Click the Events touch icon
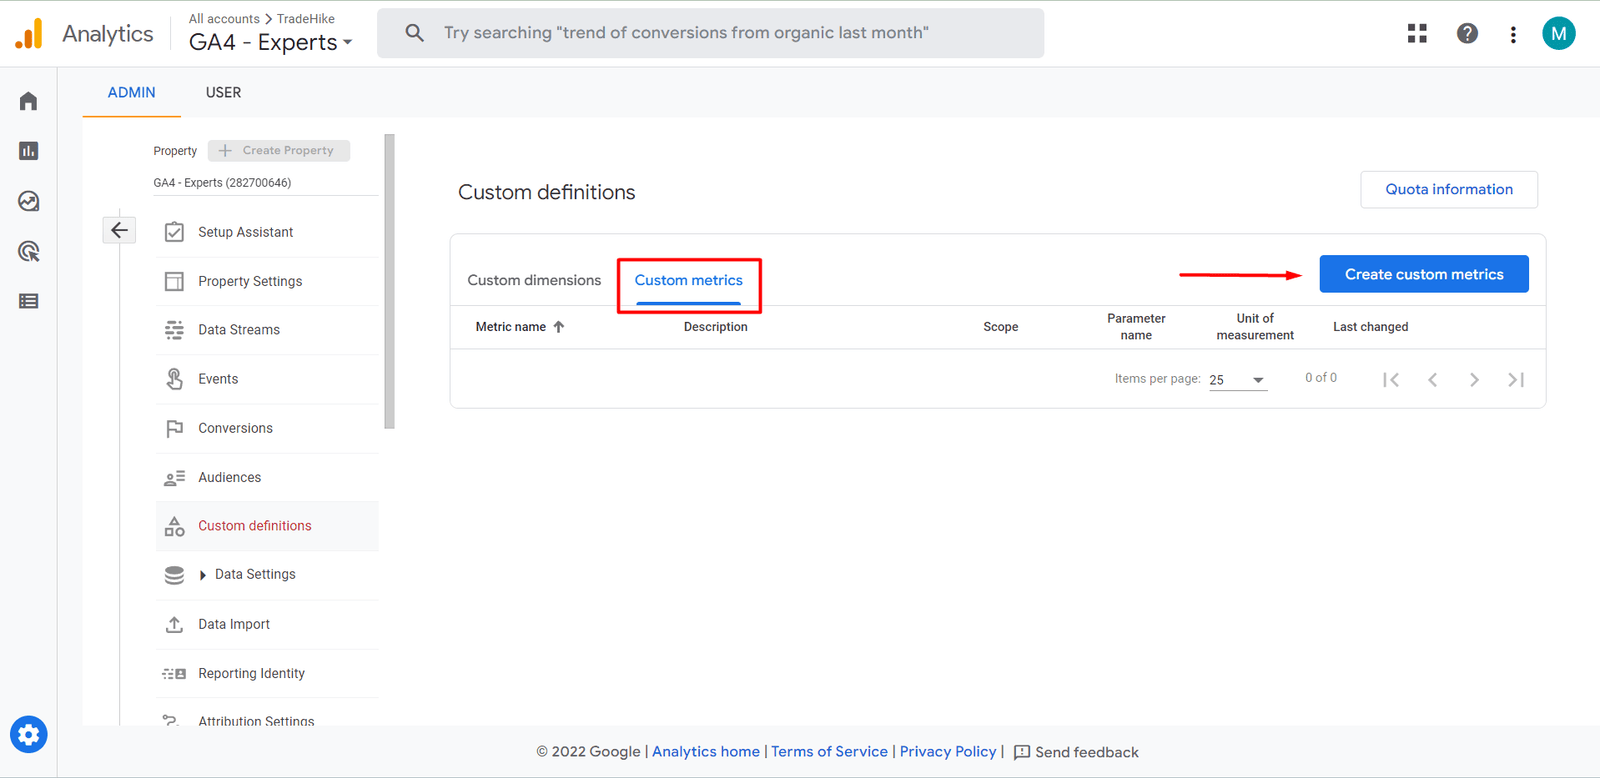This screenshot has width=1600, height=778. coord(174,379)
